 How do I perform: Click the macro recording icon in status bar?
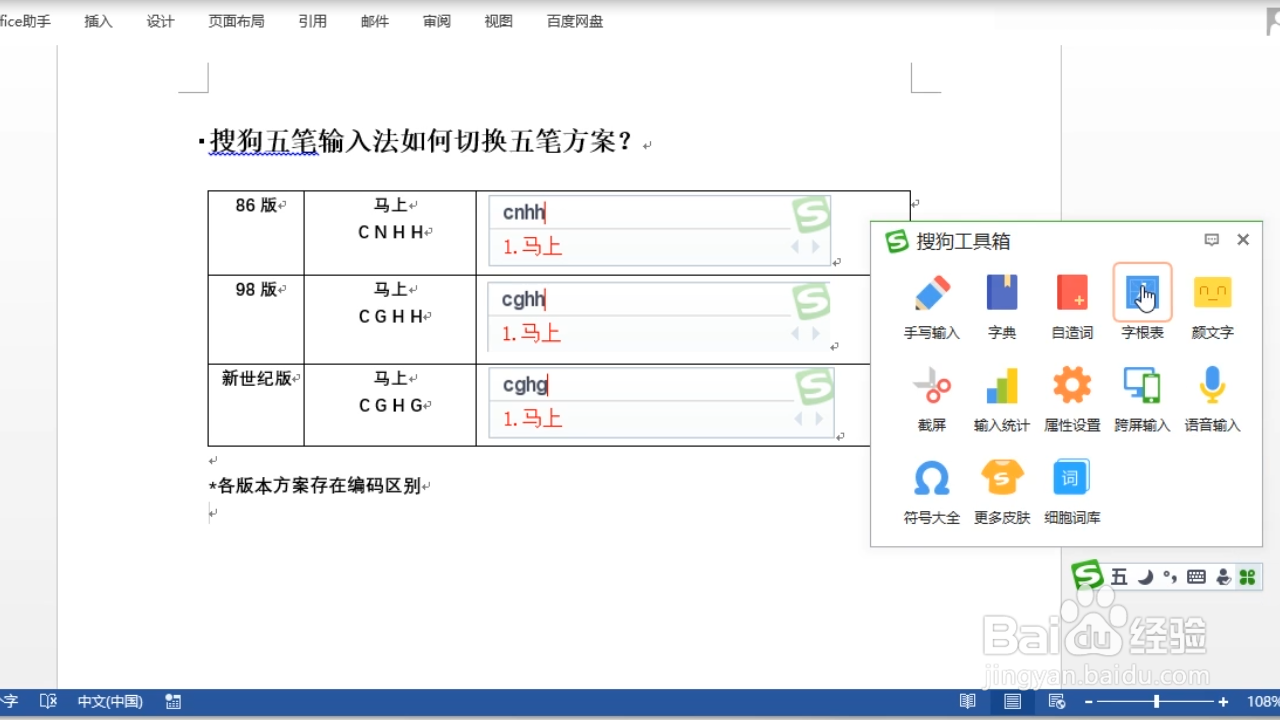[x=173, y=702]
